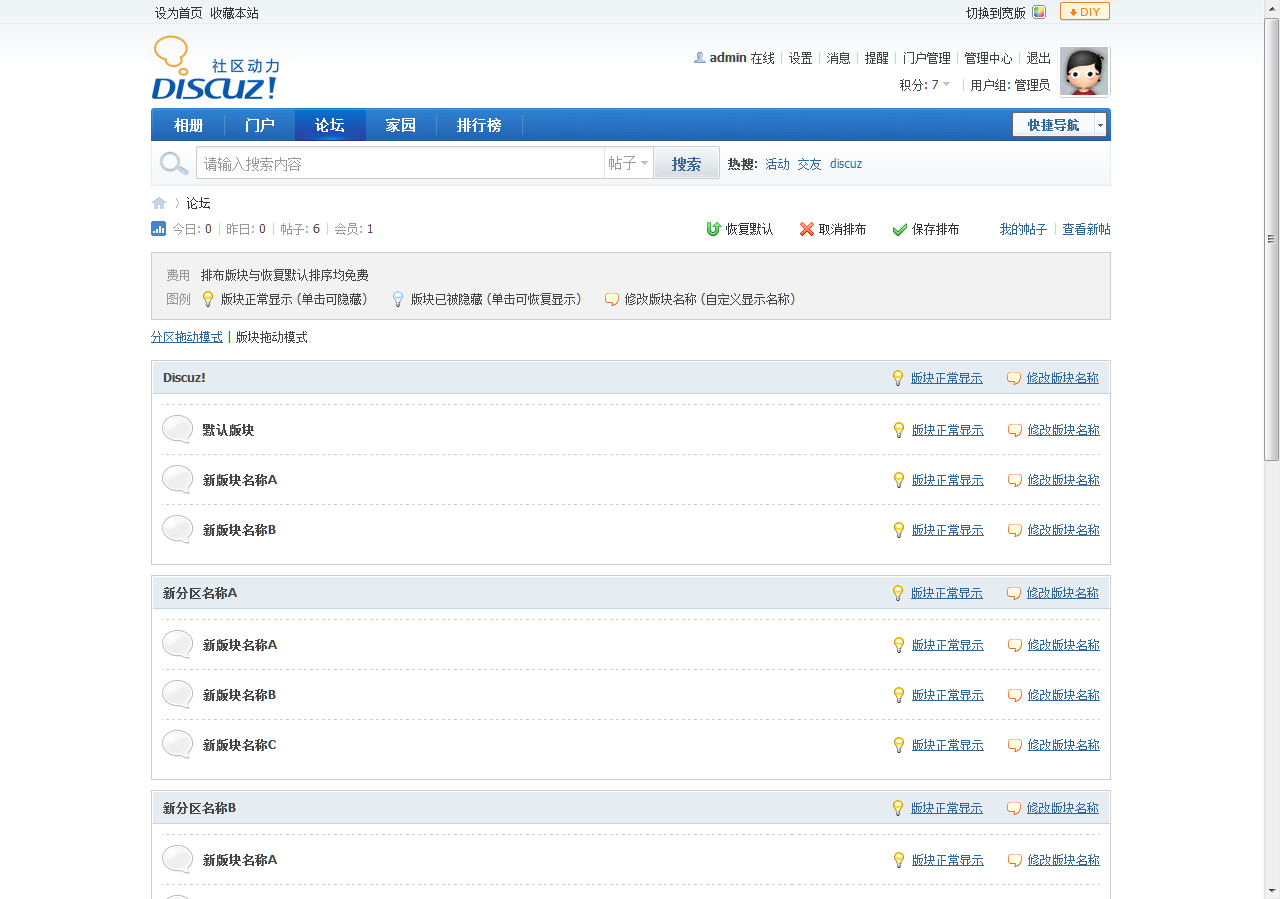
Task: Click rename bubble icon in Discuz! header
Action: pos(1014,378)
